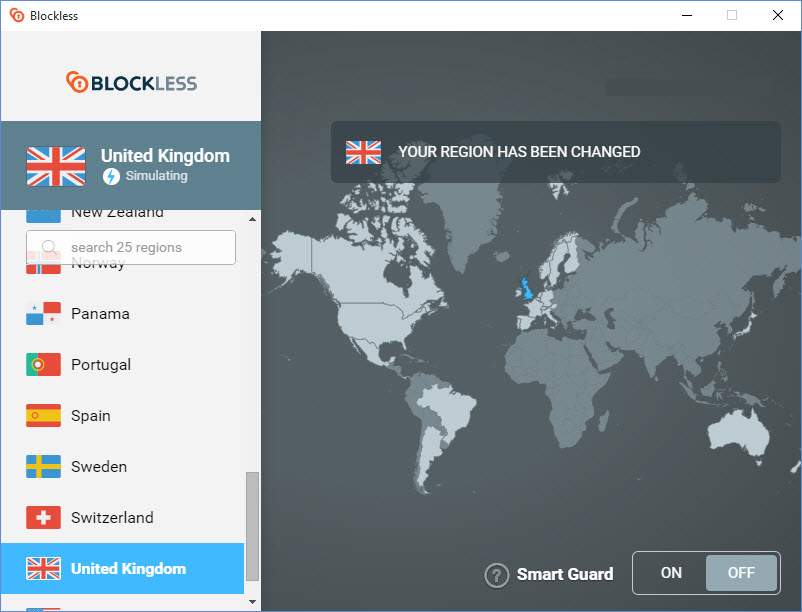Viewport: 802px width, 612px height.
Task: Select Switzerland from region list
Action: tap(123, 517)
